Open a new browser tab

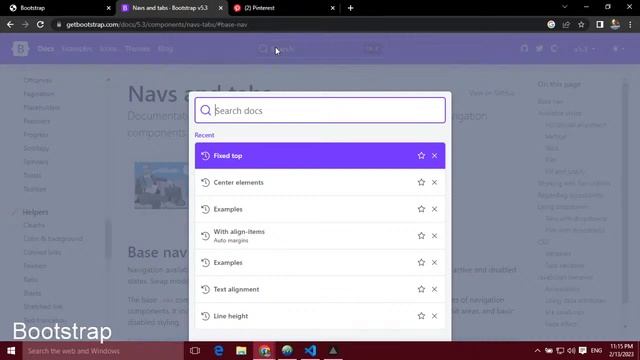(x=350, y=8)
